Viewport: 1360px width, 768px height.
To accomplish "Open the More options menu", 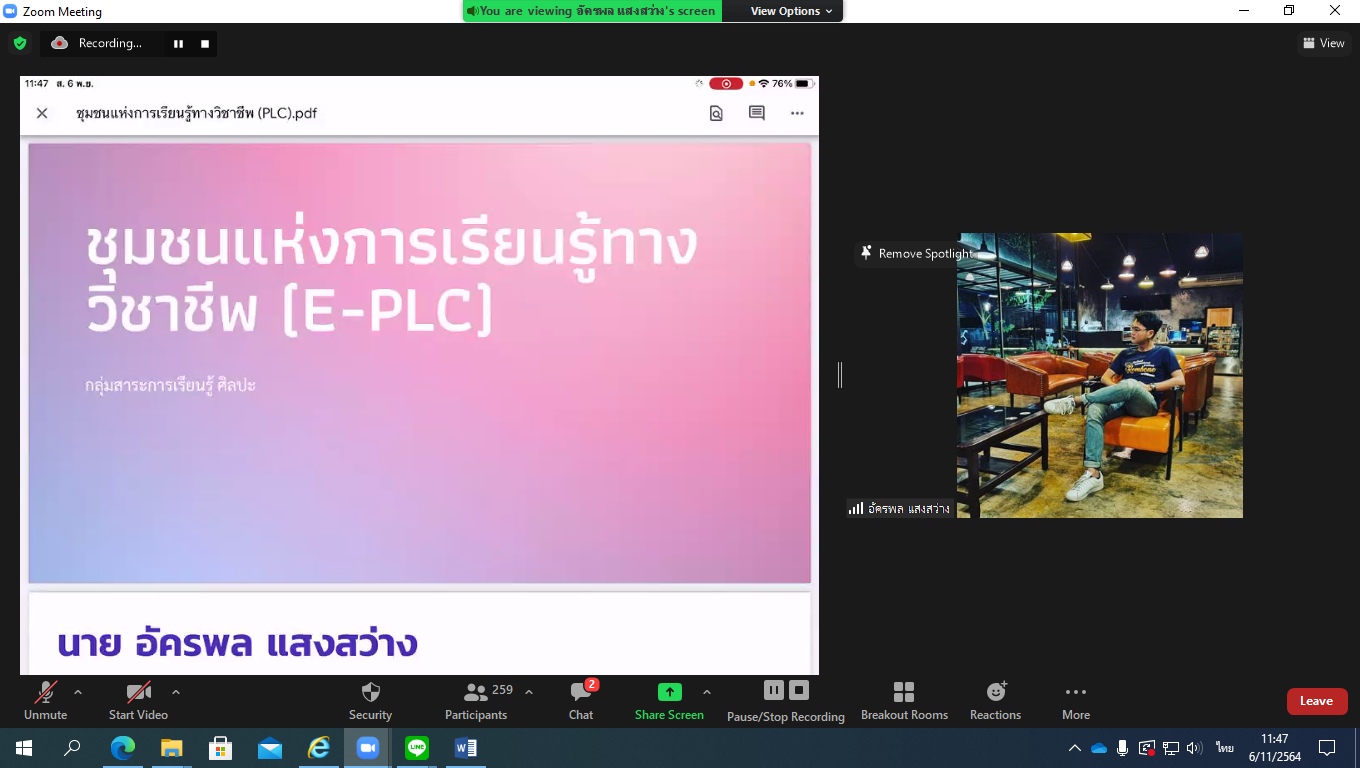I will click(1076, 700).
